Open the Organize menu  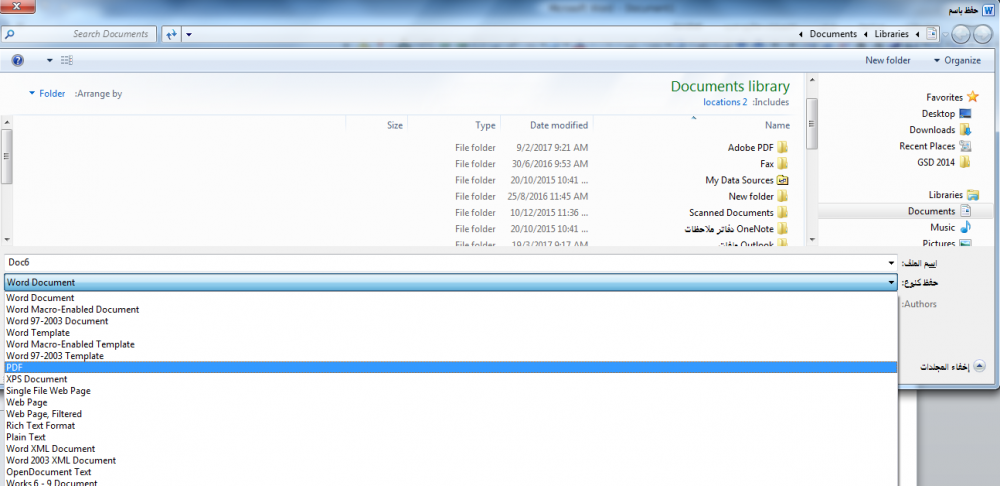(957, 61)
